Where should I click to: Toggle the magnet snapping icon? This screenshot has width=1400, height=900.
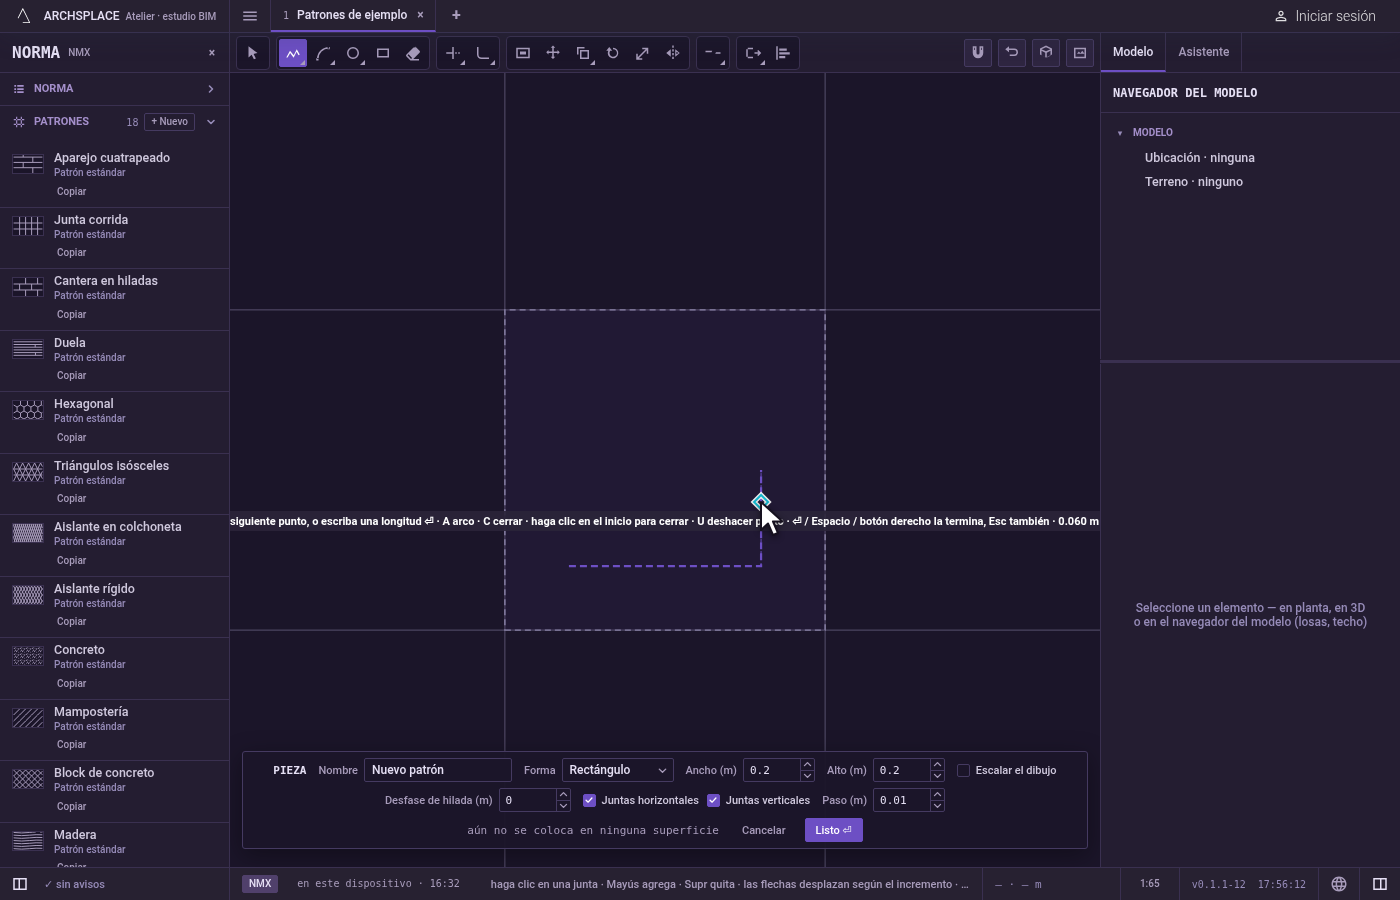click(978, 53)
